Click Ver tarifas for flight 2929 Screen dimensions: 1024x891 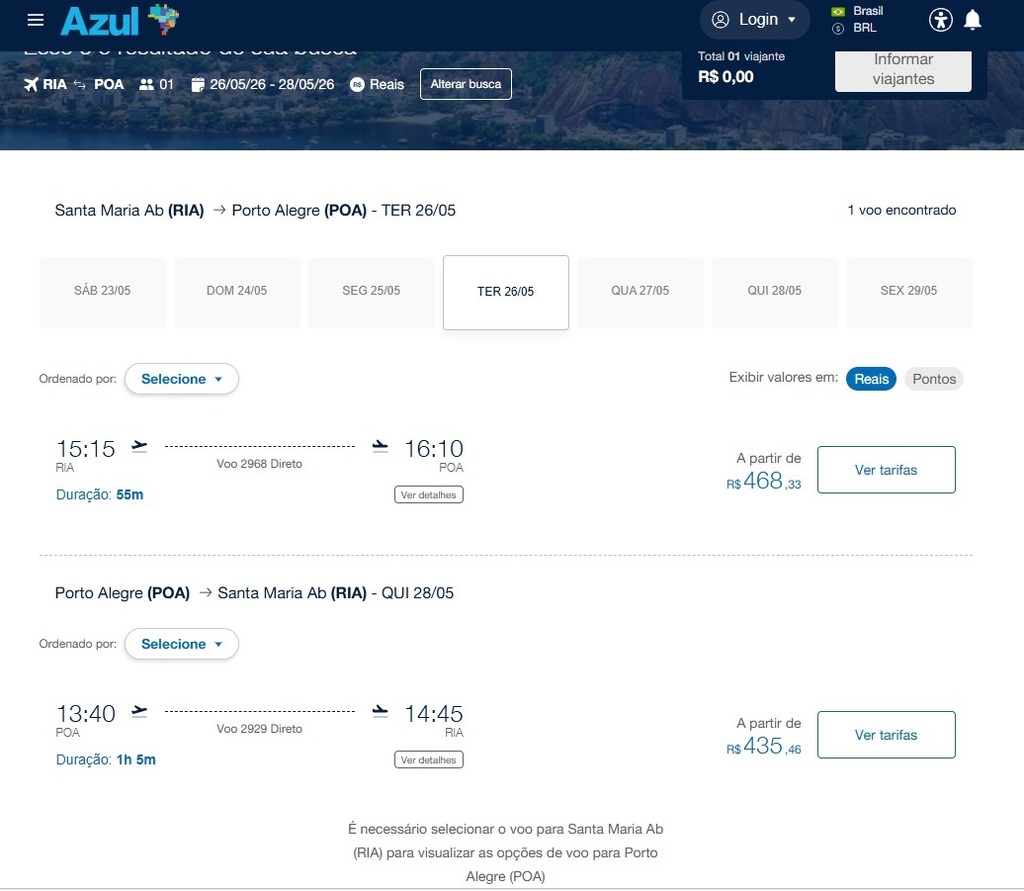click(885, 735)
